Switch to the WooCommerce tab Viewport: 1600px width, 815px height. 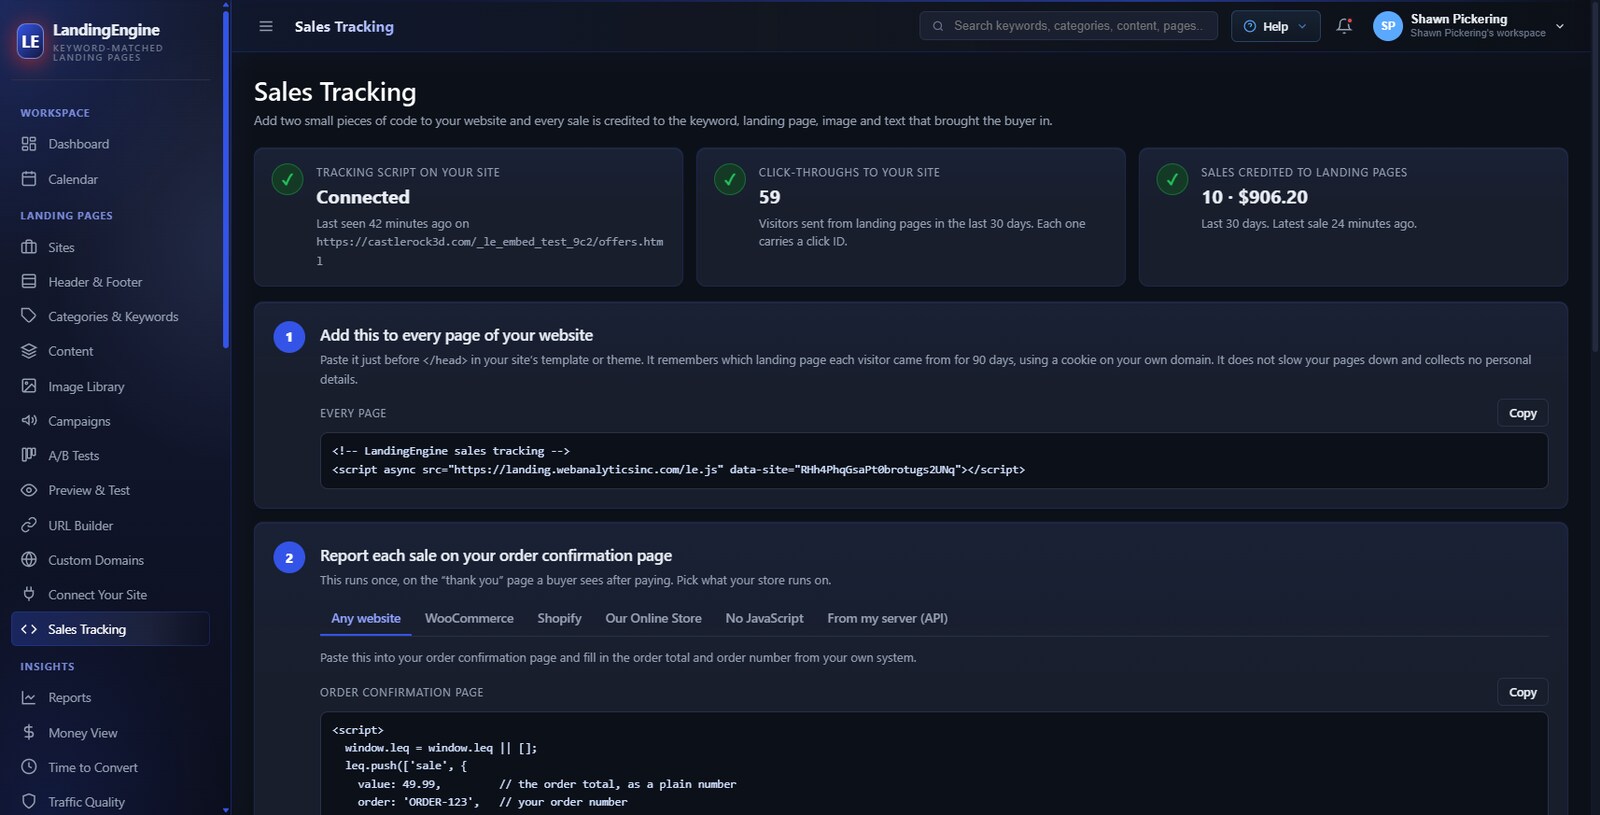point(469,619)
